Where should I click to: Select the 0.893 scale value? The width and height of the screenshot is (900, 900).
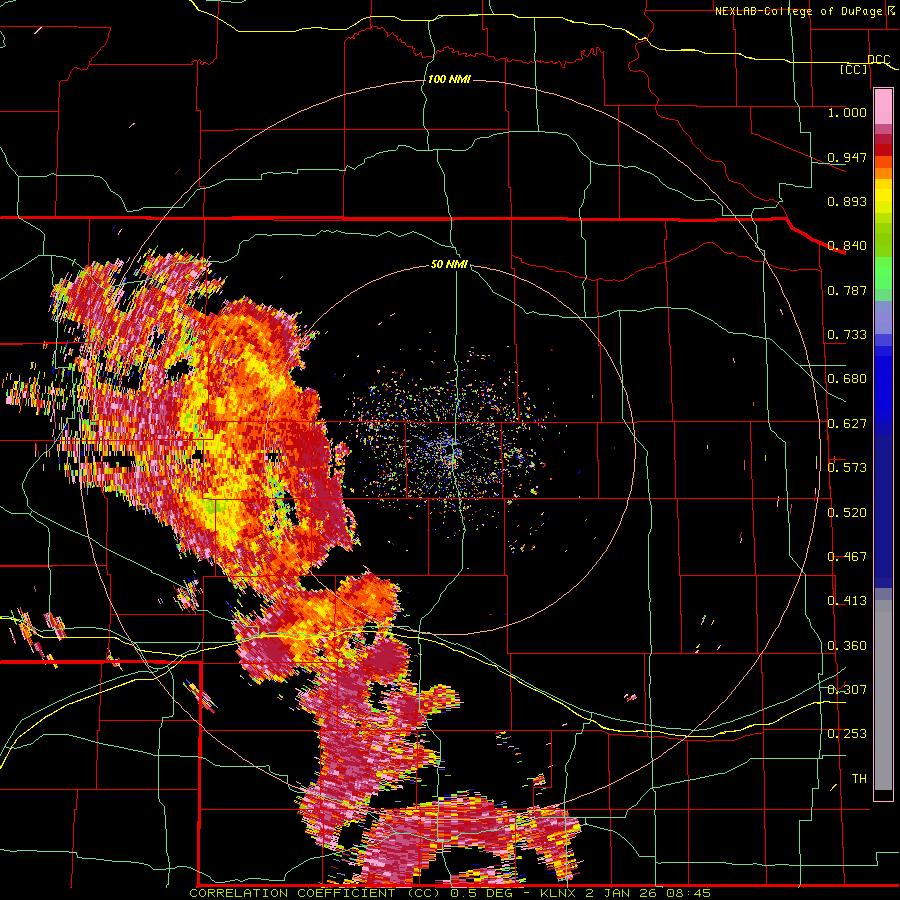(847, 201)
